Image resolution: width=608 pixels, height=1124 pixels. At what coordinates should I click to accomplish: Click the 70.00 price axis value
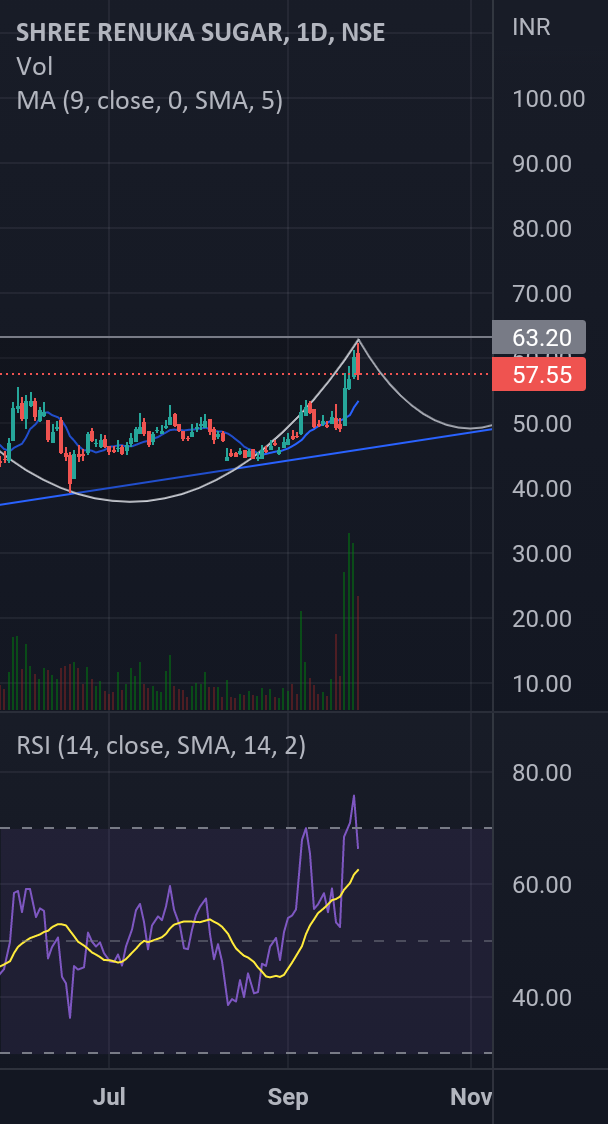click(542, 294)
